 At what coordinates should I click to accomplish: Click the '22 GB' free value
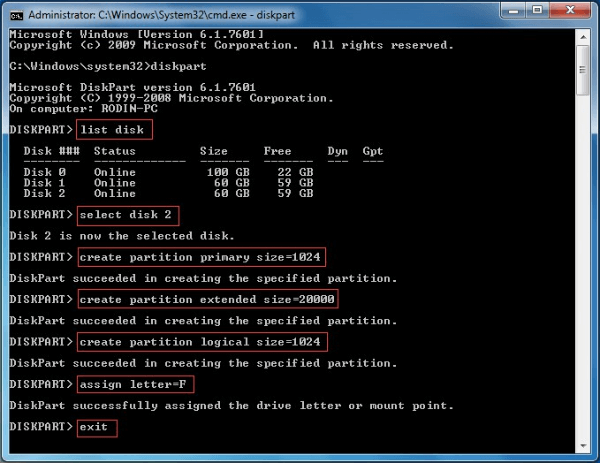point(296,172)
